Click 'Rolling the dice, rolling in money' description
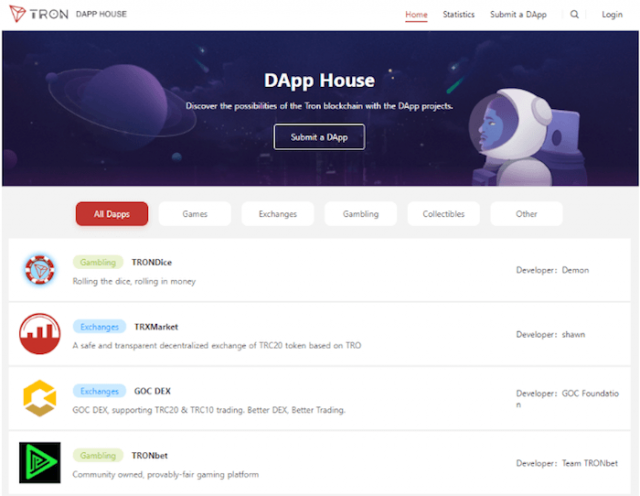The image size is (640, 496). point(134,281)
